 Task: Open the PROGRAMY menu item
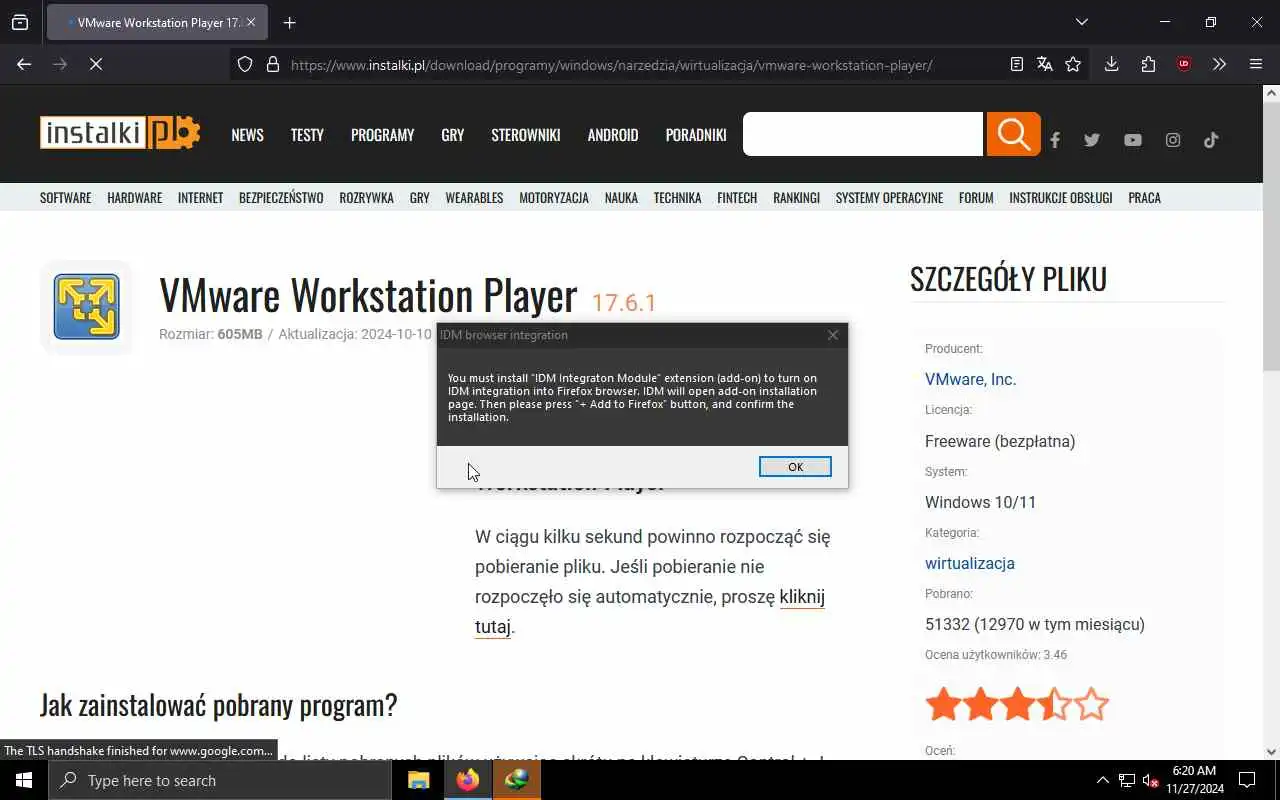pyautogui.click(x=382, y=135)
